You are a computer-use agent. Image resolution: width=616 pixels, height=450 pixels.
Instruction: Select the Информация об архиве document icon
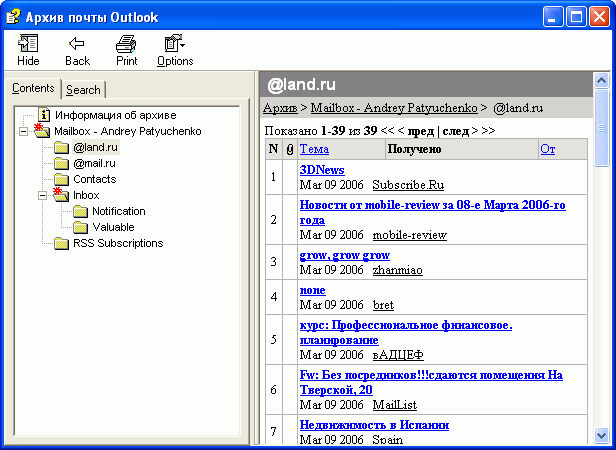click(x=45, y=115)
